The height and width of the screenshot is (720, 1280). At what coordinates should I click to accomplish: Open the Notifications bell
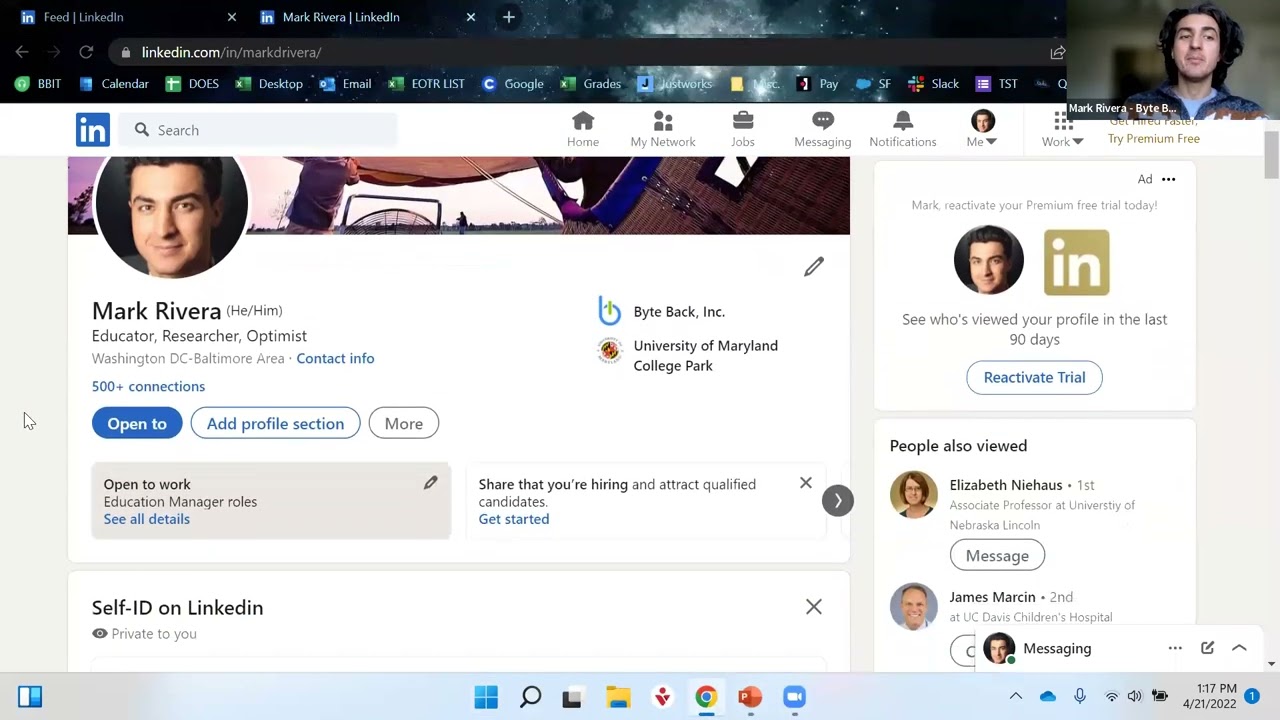pos(903,130)
